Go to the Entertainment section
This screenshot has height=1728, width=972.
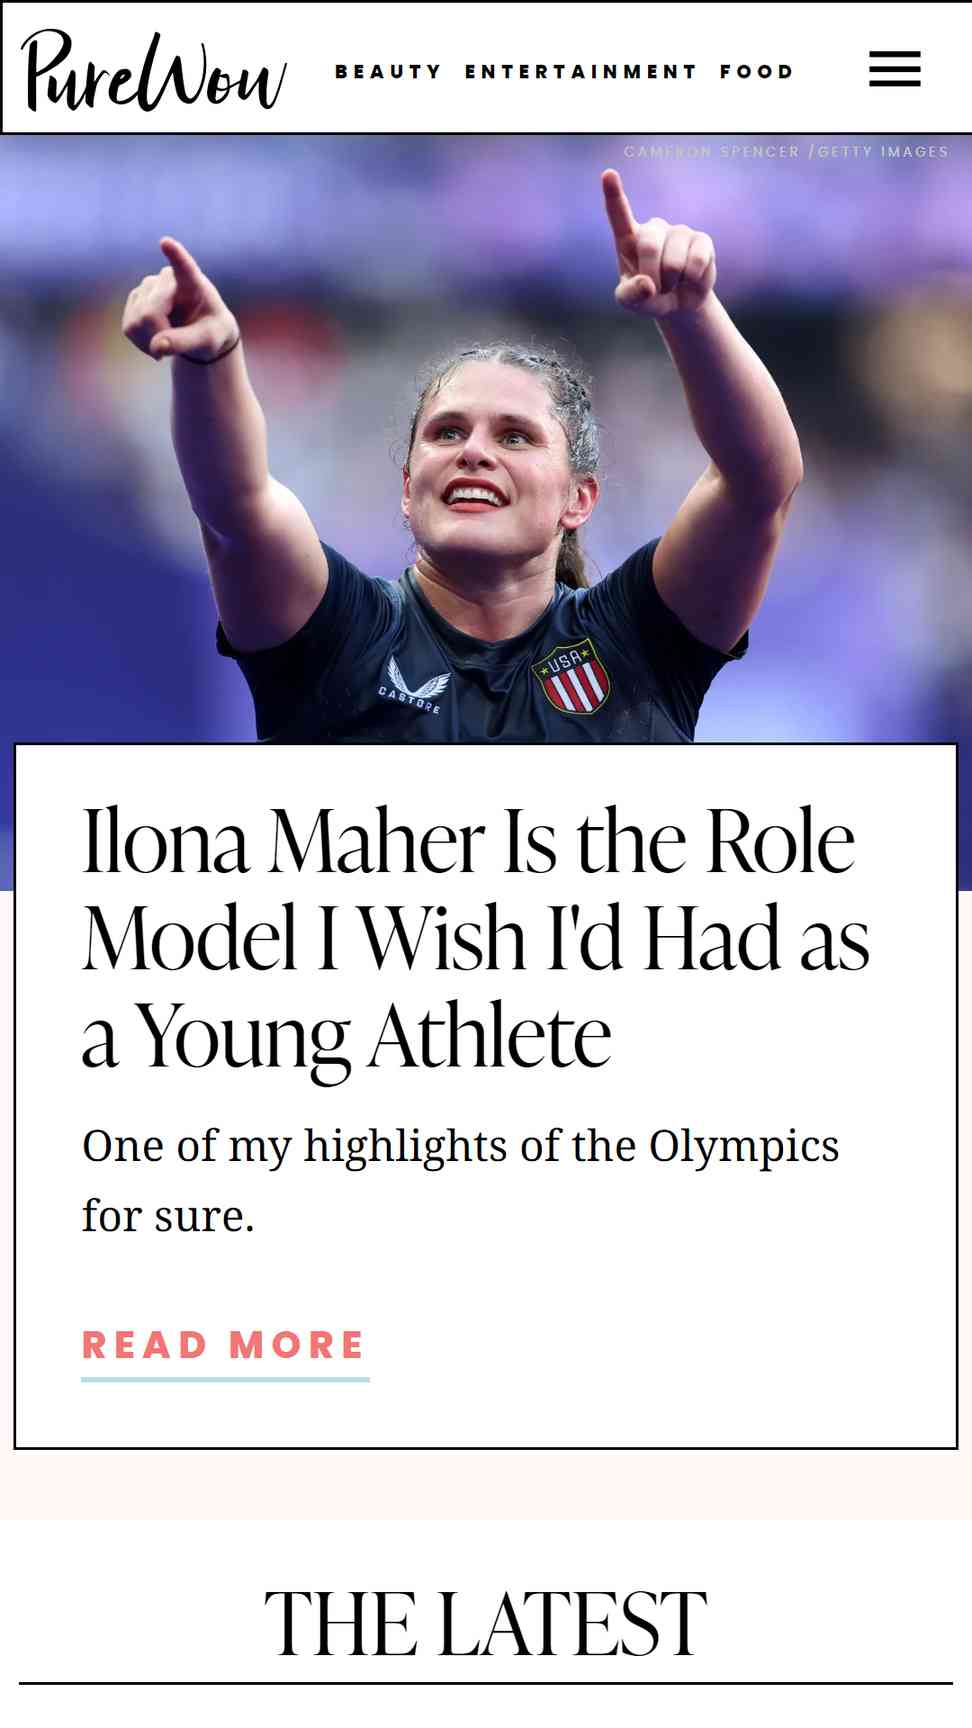coord(580,72)
